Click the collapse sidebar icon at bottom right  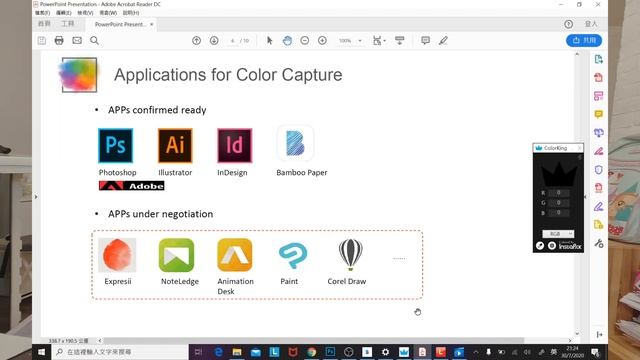coord(599,335)
